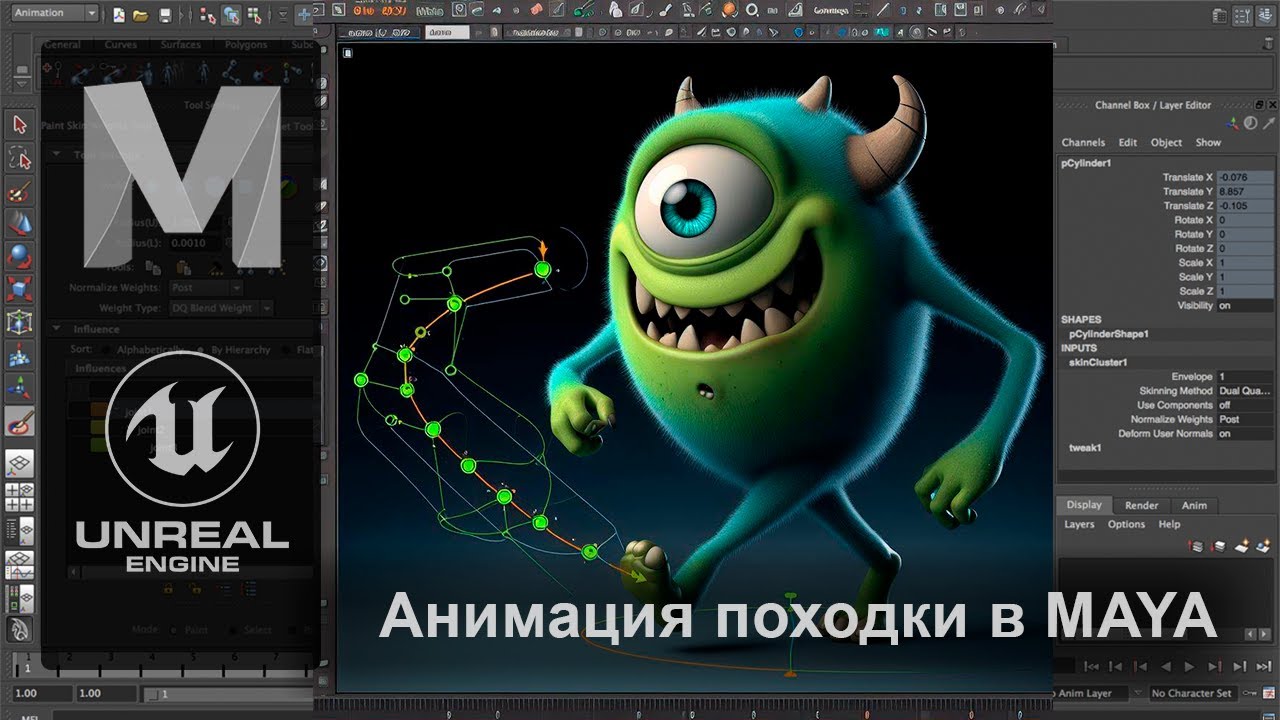The image size is (1280, 720).
Task: Switch to the Curves shelf tab
Action: click(121, 45)
